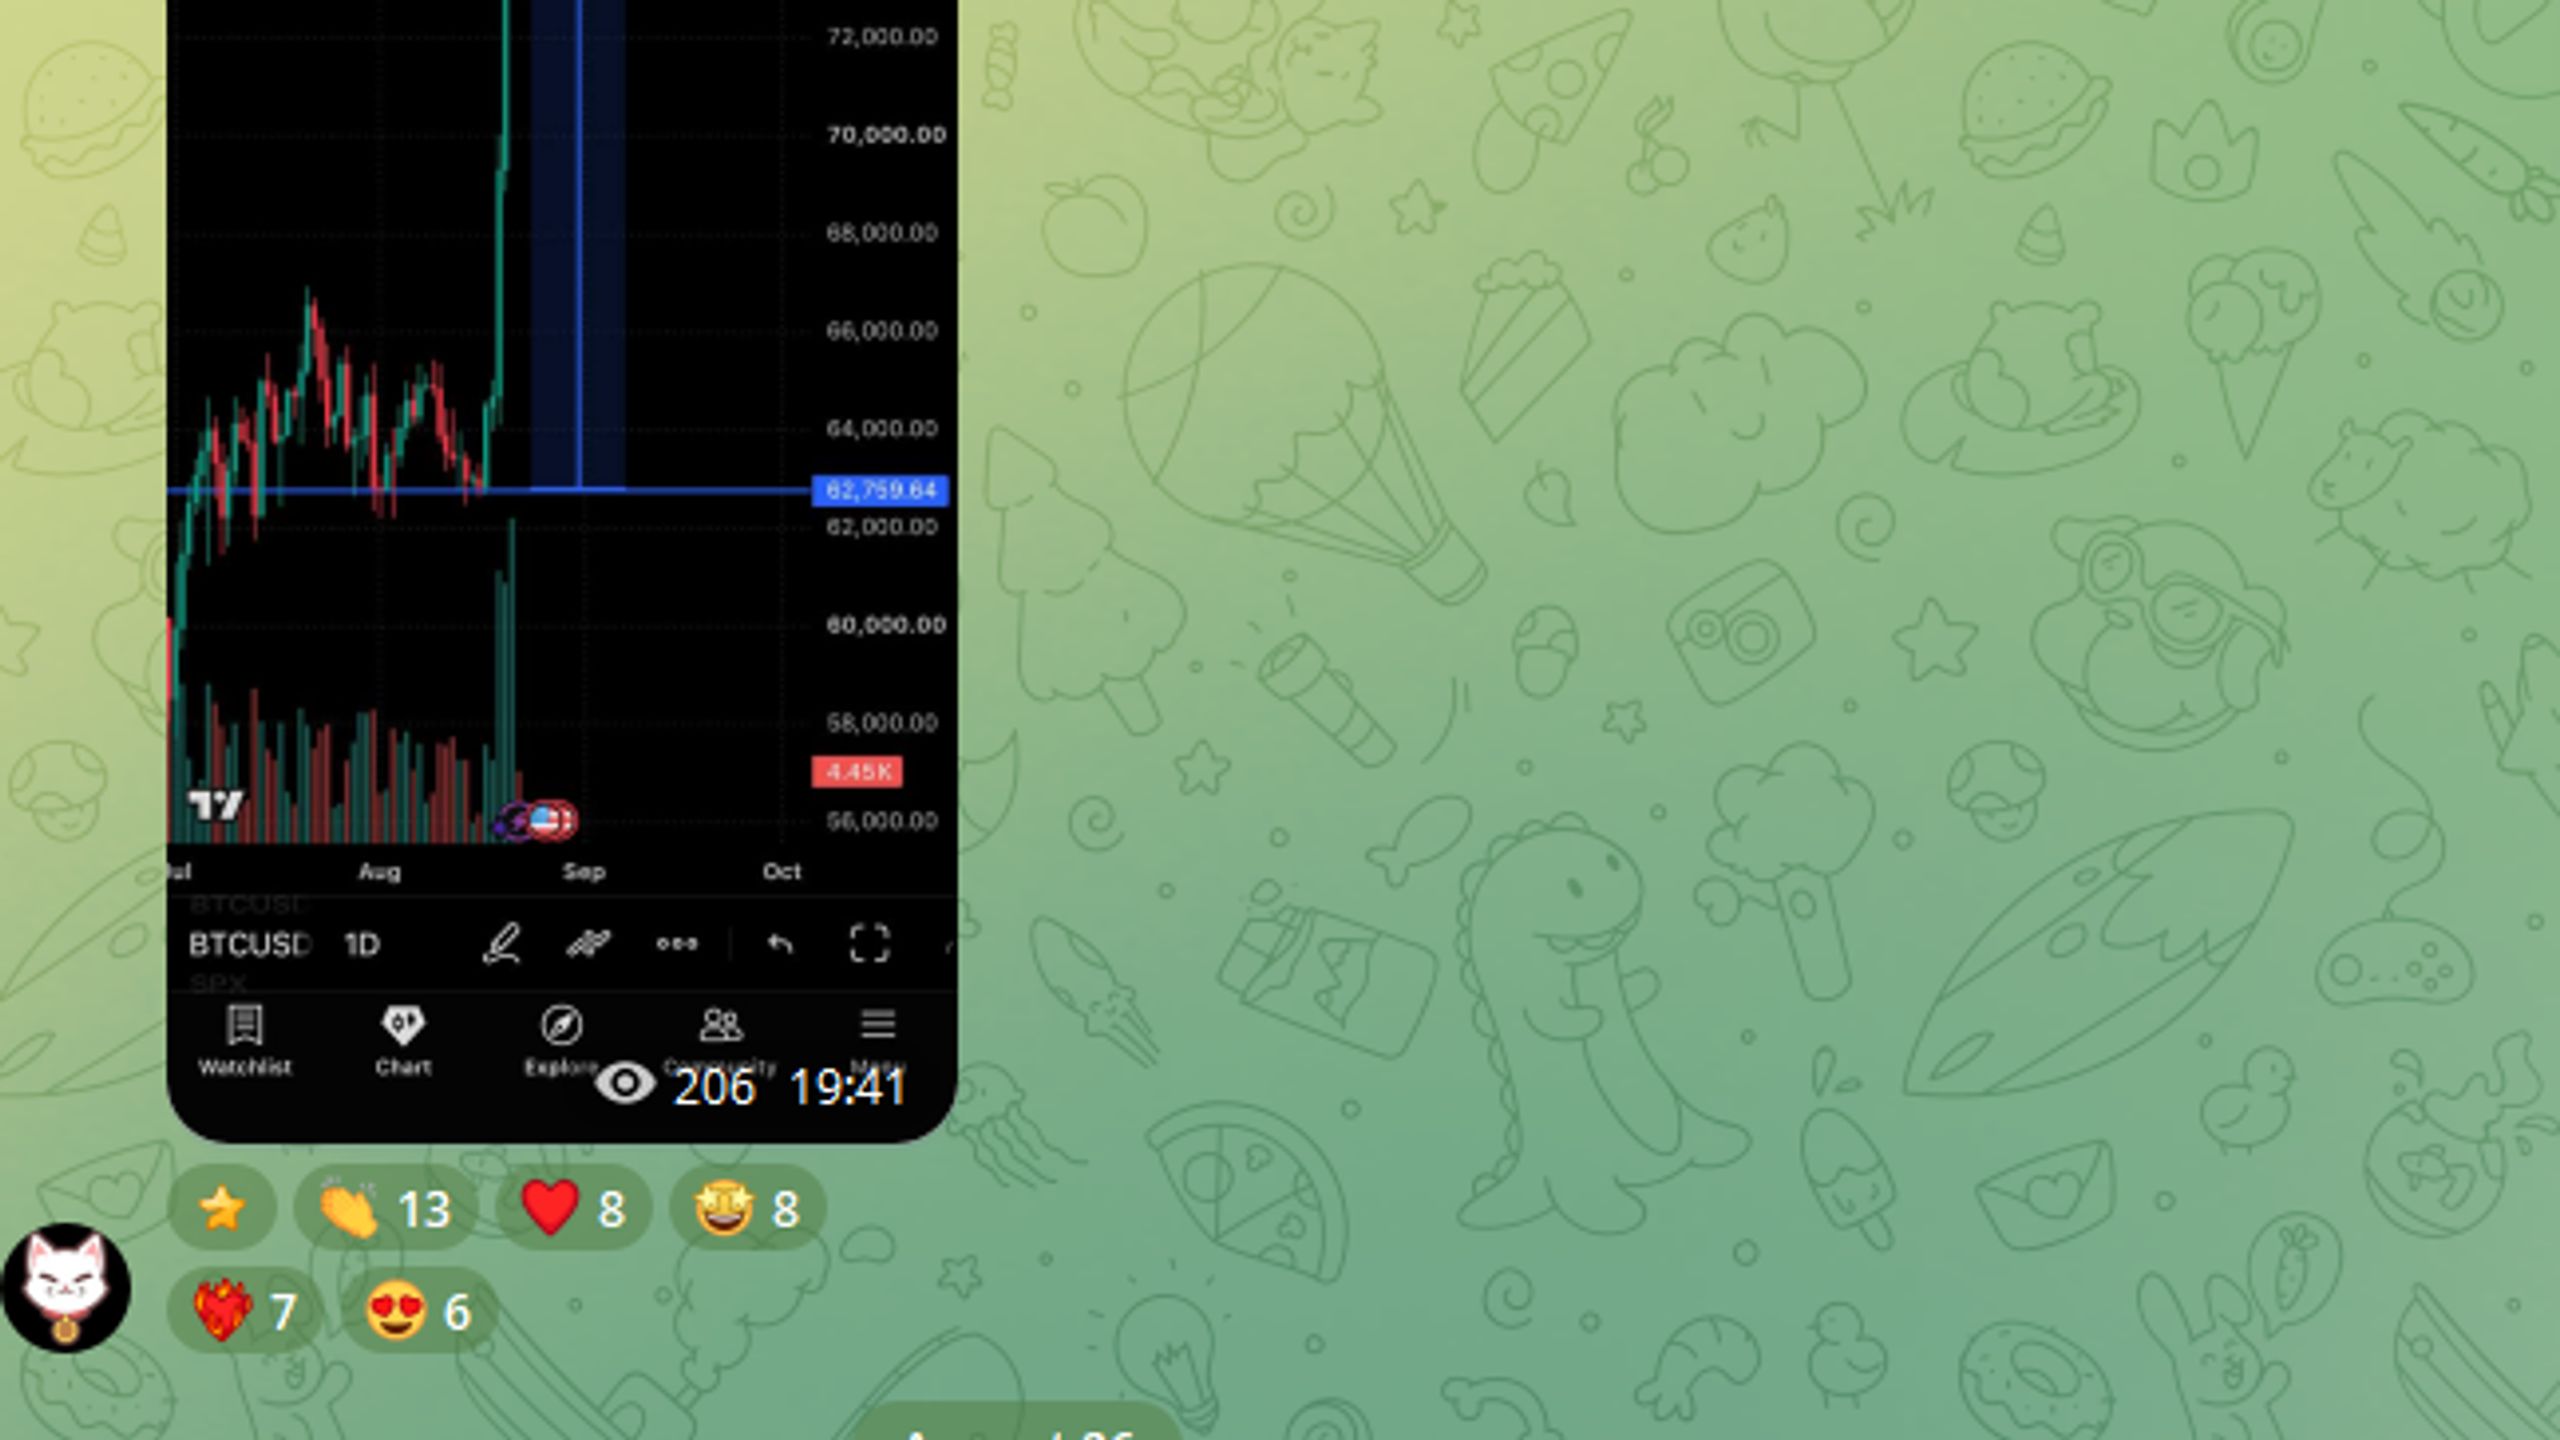The height and width of the screenshot is (1440, 2560).
Task: Click the red heart reaction with 8
Action: [574, 1208]
